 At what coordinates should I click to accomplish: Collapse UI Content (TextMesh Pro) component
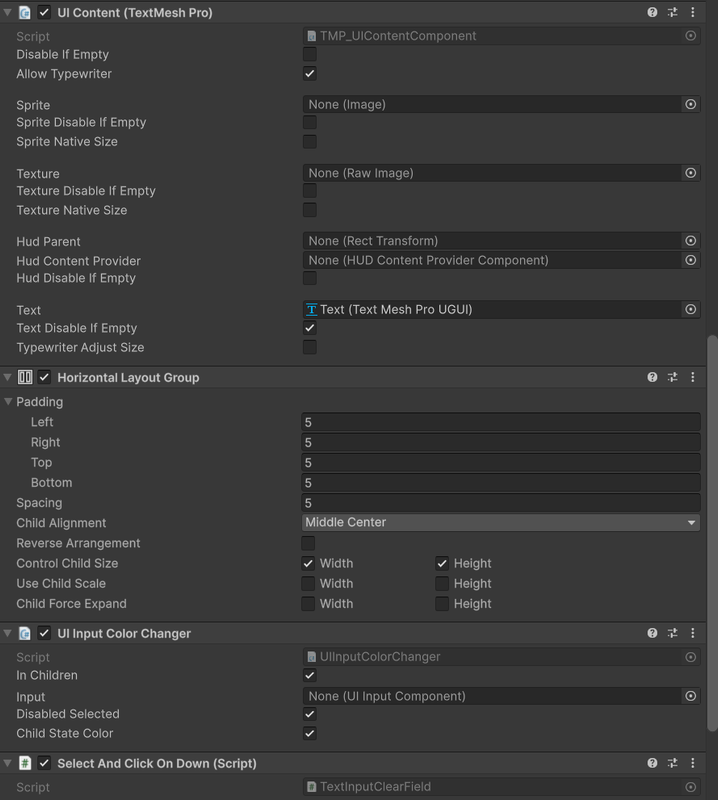pyautogui.click(x=8, y=13)
